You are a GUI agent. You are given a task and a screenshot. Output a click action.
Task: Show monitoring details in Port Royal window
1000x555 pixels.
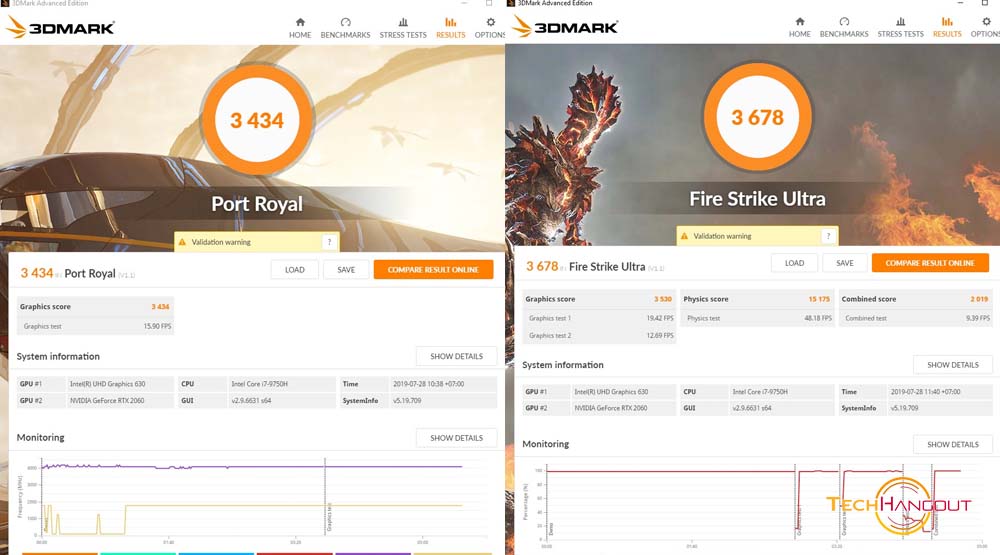(457, 438)
